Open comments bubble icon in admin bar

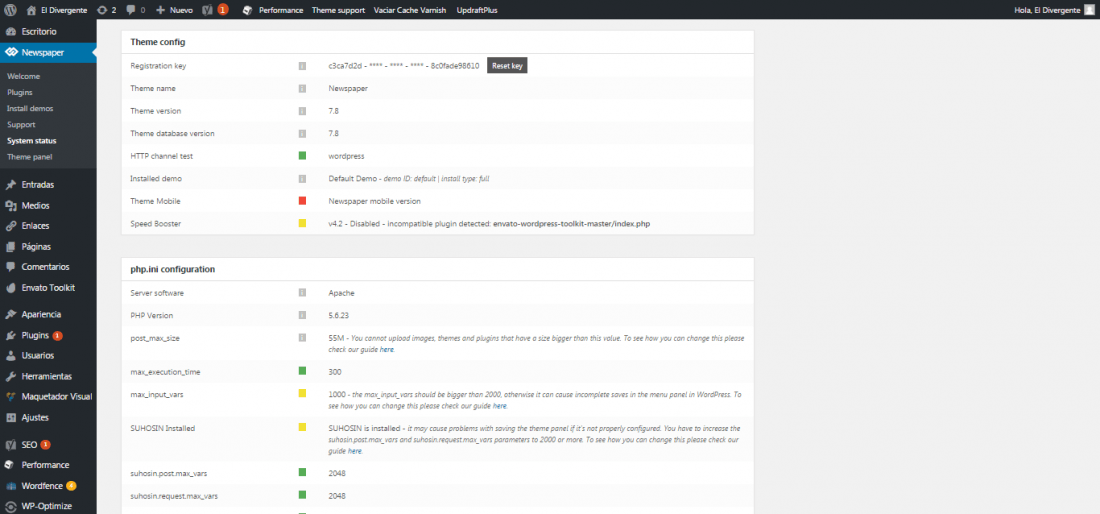click(130, 11)
